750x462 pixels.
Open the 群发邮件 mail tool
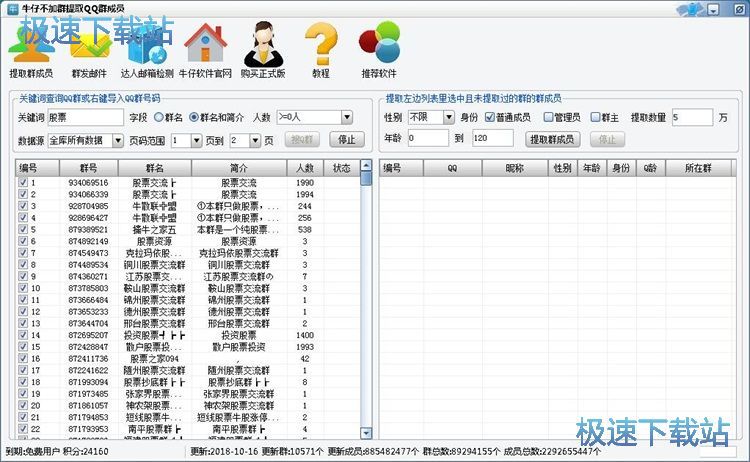coord(89,50)
